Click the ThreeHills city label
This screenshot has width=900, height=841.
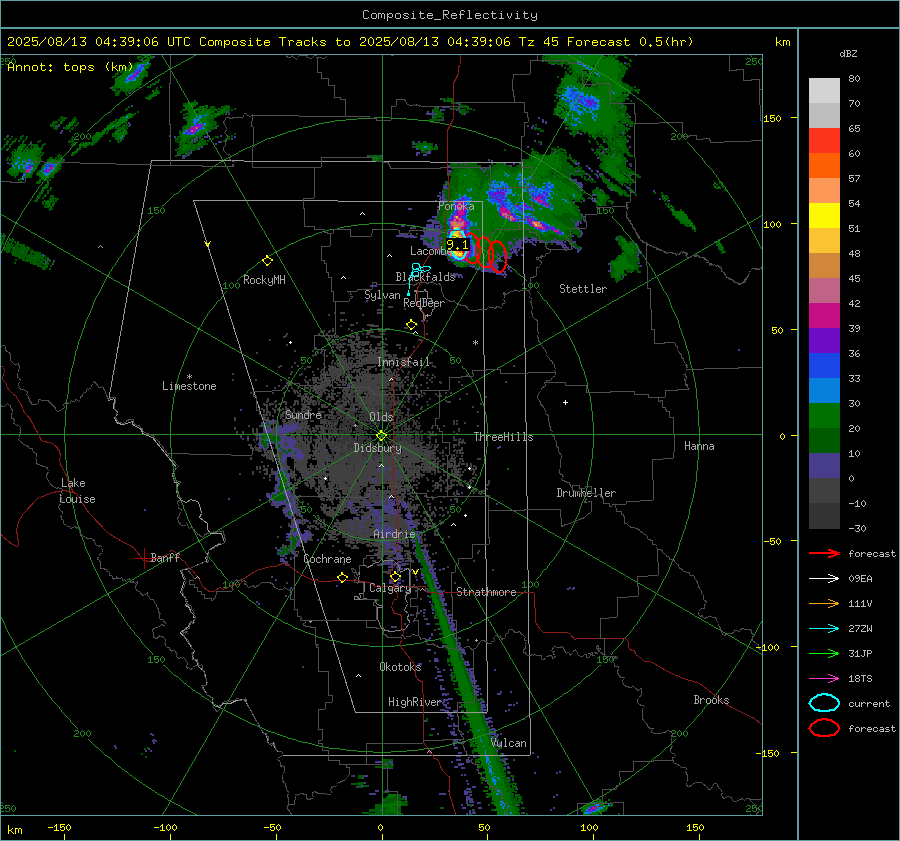[x=503, y=437]
